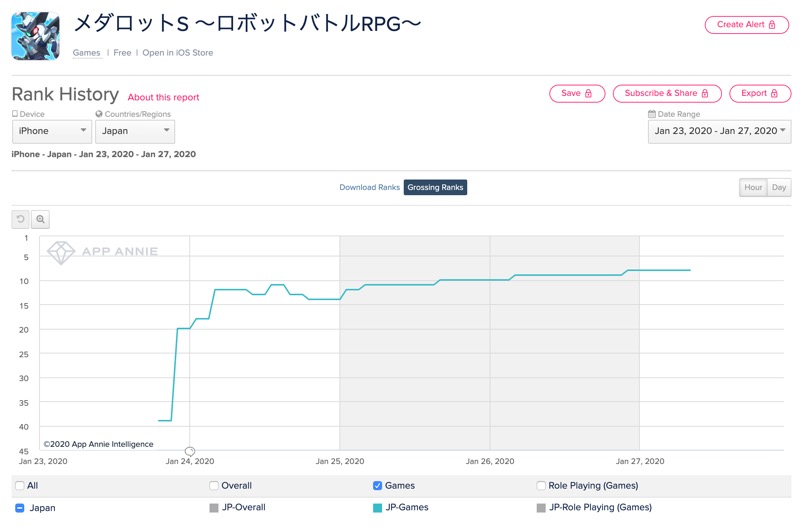
Task: Click Subscribe & Share button
Action: click(x=667, y=93)
